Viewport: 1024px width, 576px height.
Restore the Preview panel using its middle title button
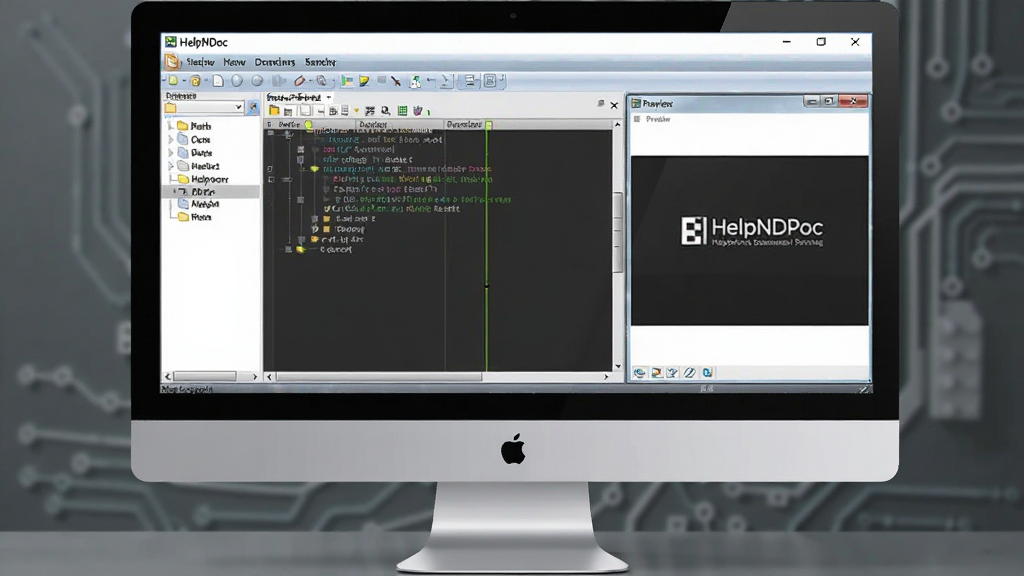(x=829, y=101)
